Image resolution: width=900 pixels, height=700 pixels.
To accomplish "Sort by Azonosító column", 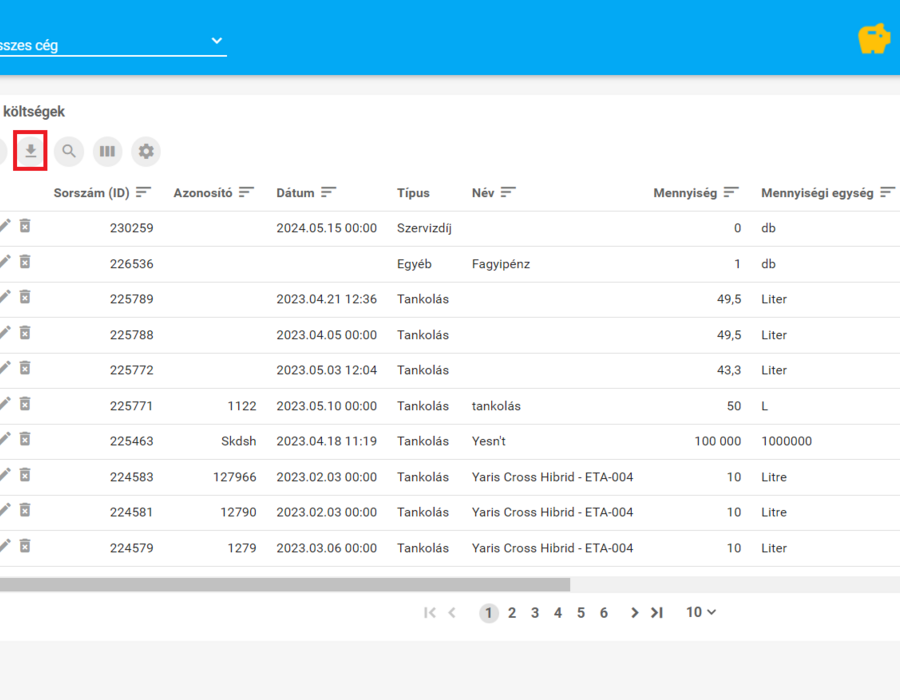I will (246, 192).
